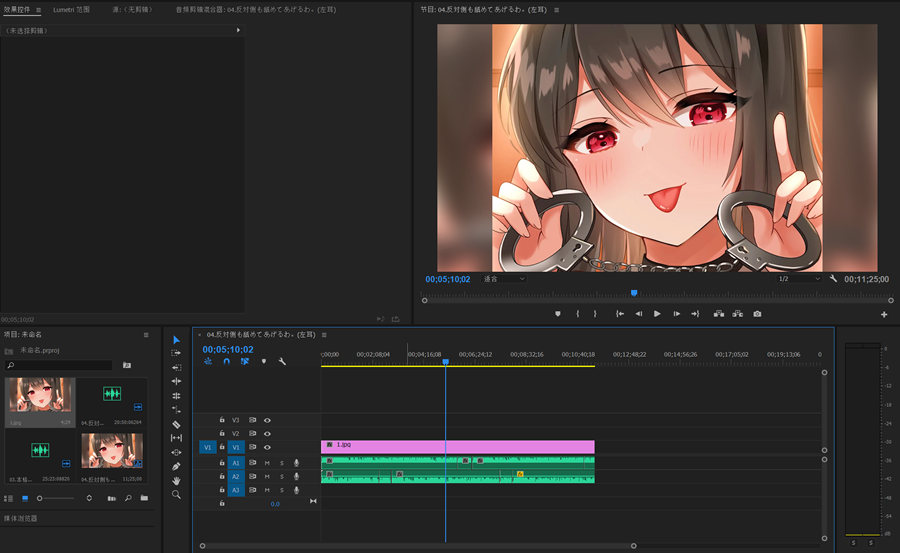900x553 pixels.
Task: Click the search field in Project panel
Action: point(59,365)
